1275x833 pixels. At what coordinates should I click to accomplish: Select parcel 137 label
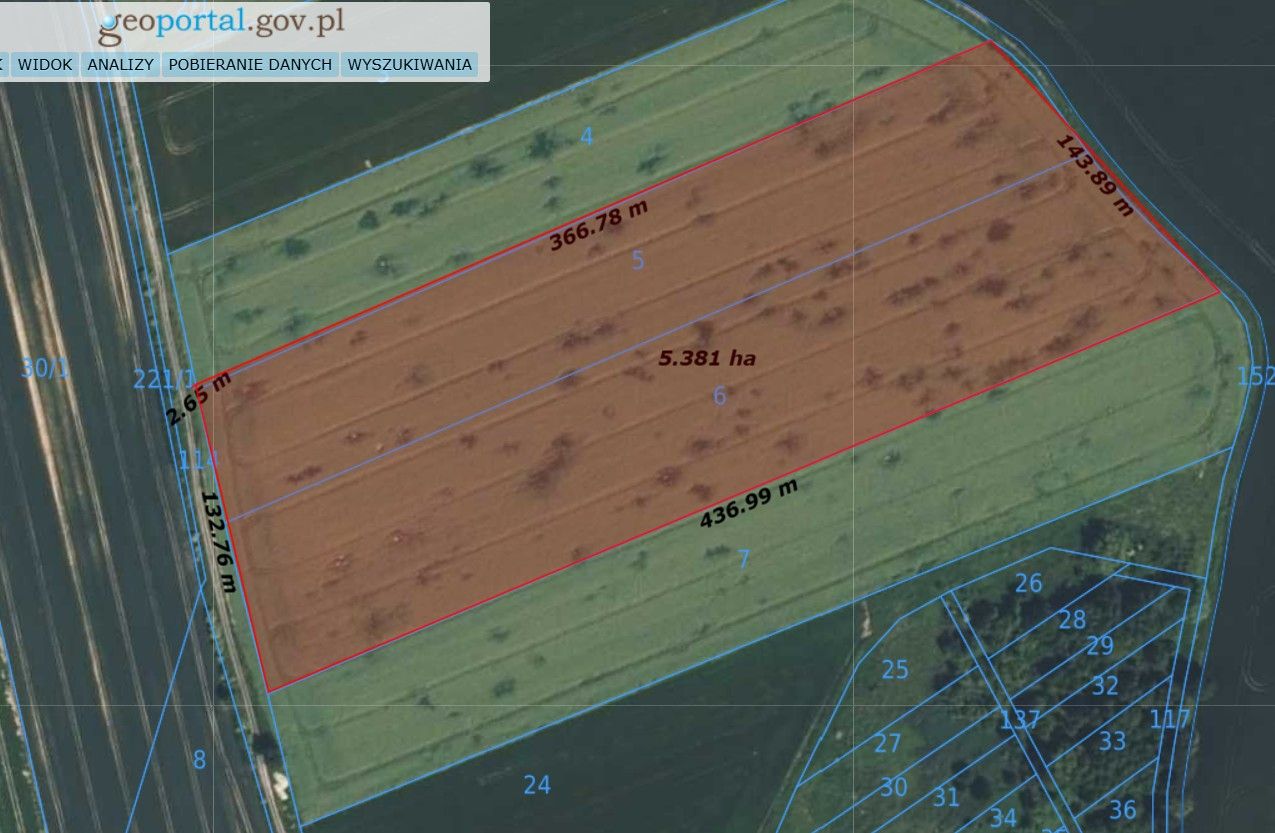pyautogui.click(x=1020, y=720)
